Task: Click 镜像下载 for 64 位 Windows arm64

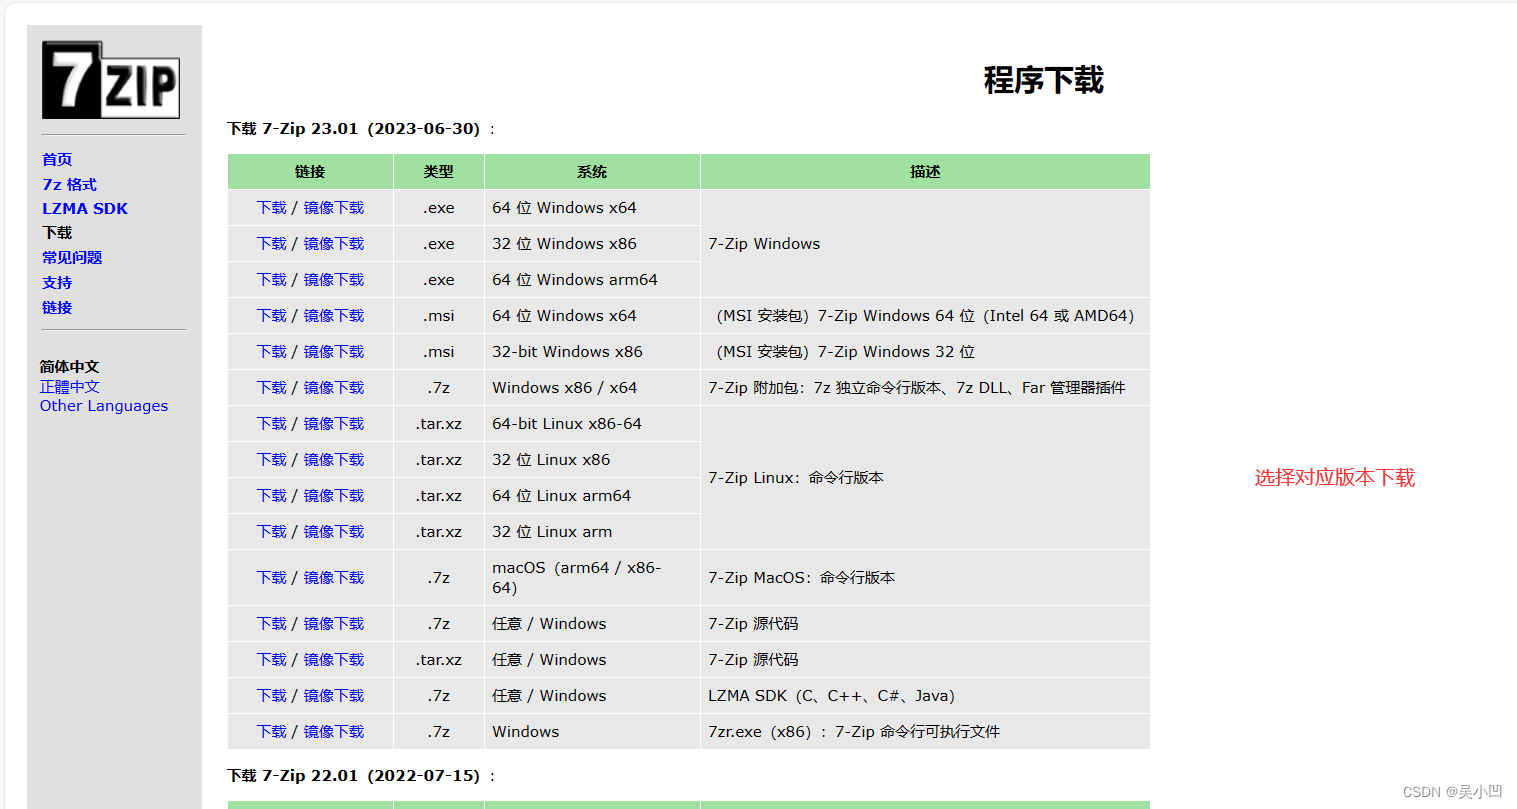Action: tap(334, 279)
